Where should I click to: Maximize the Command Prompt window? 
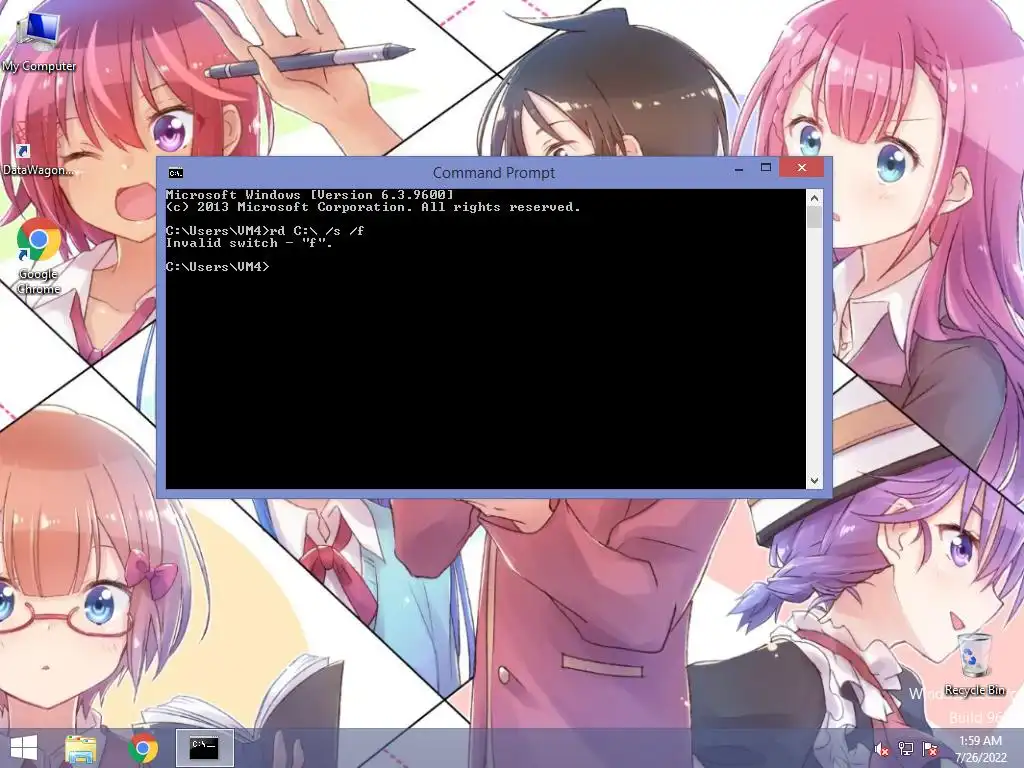(766, 168)
